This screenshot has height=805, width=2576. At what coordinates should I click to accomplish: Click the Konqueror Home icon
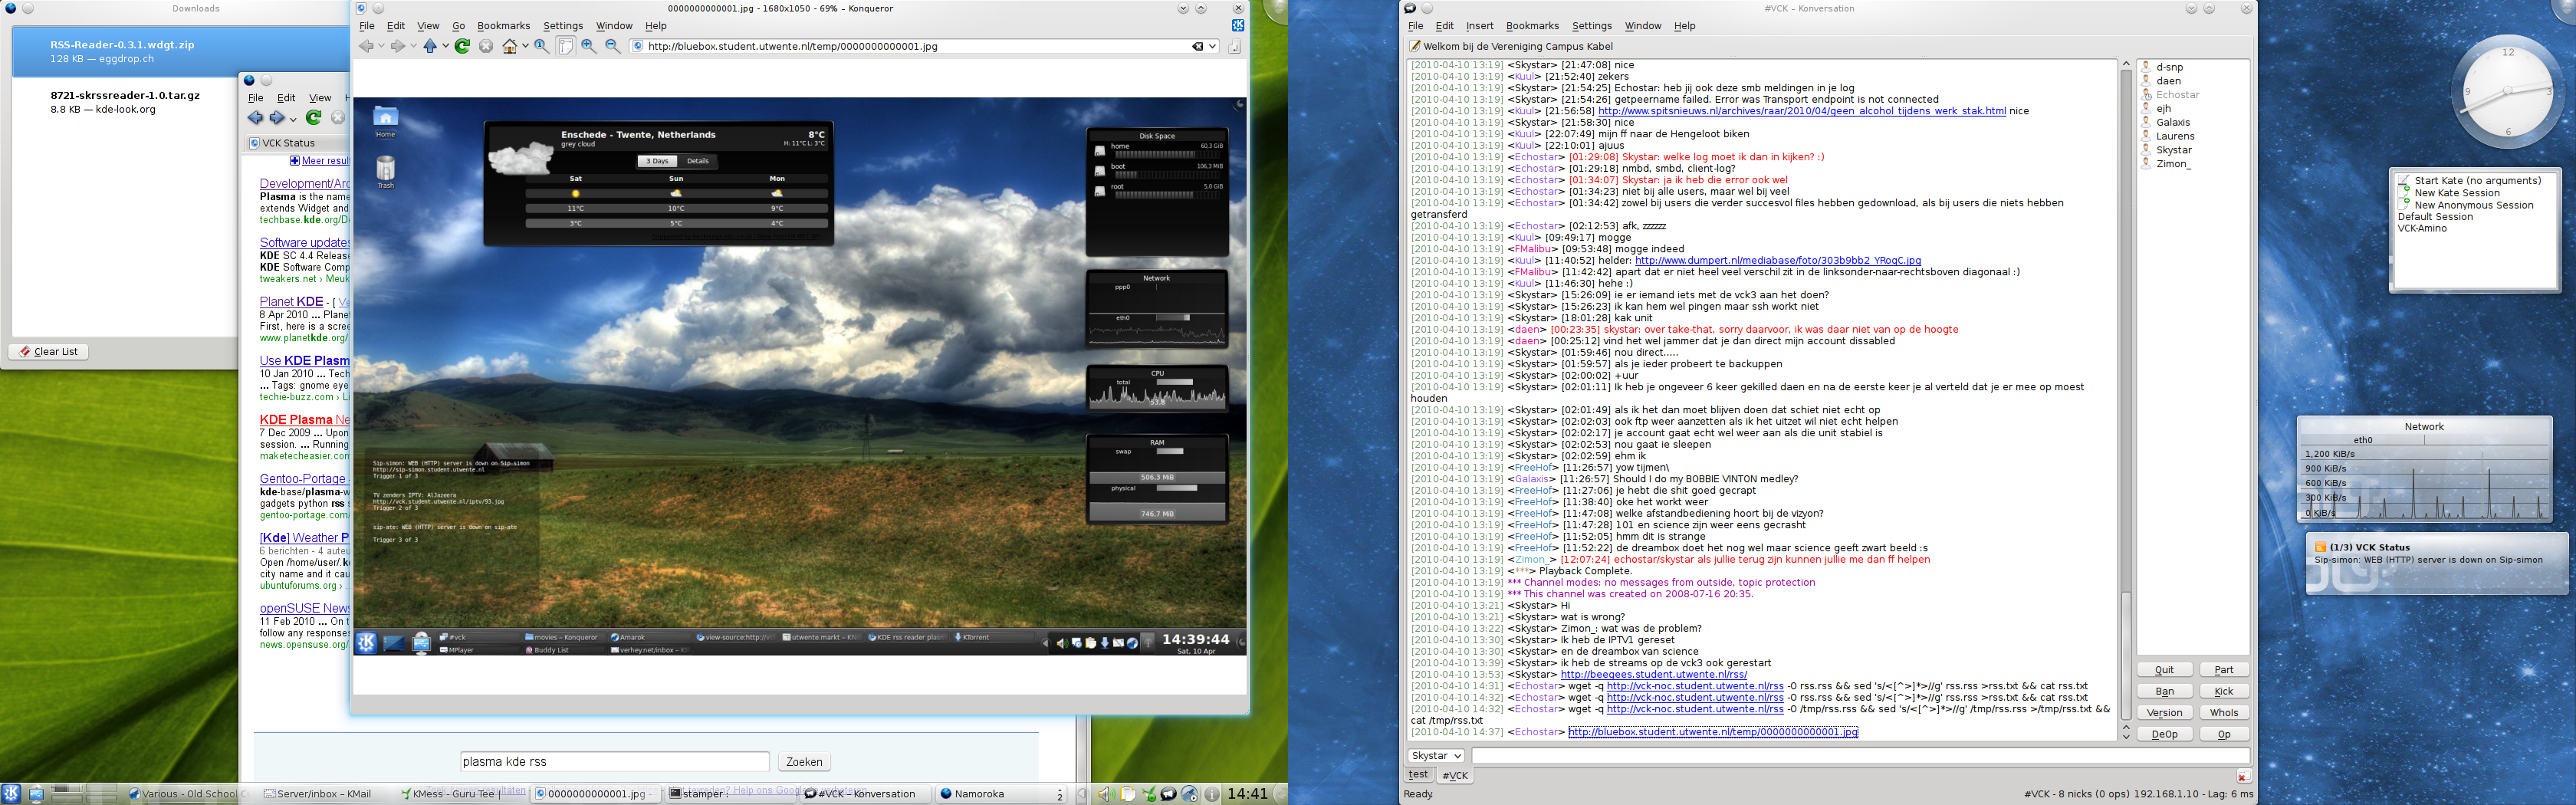click(x=509, y=46)
